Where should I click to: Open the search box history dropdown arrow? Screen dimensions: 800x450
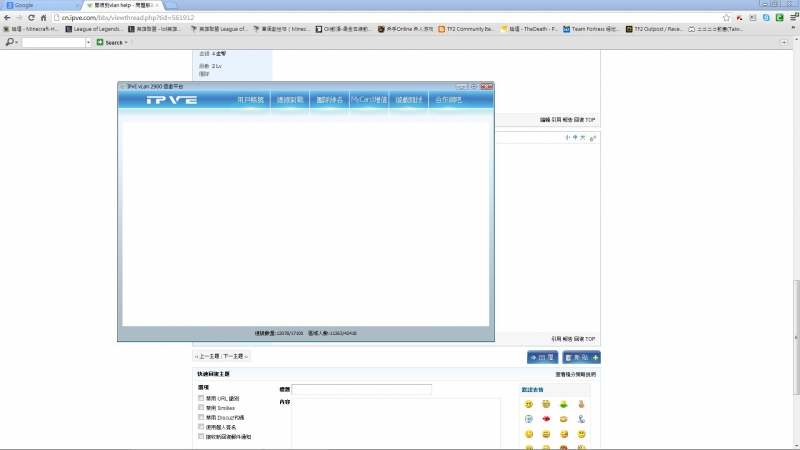[88, 42]
